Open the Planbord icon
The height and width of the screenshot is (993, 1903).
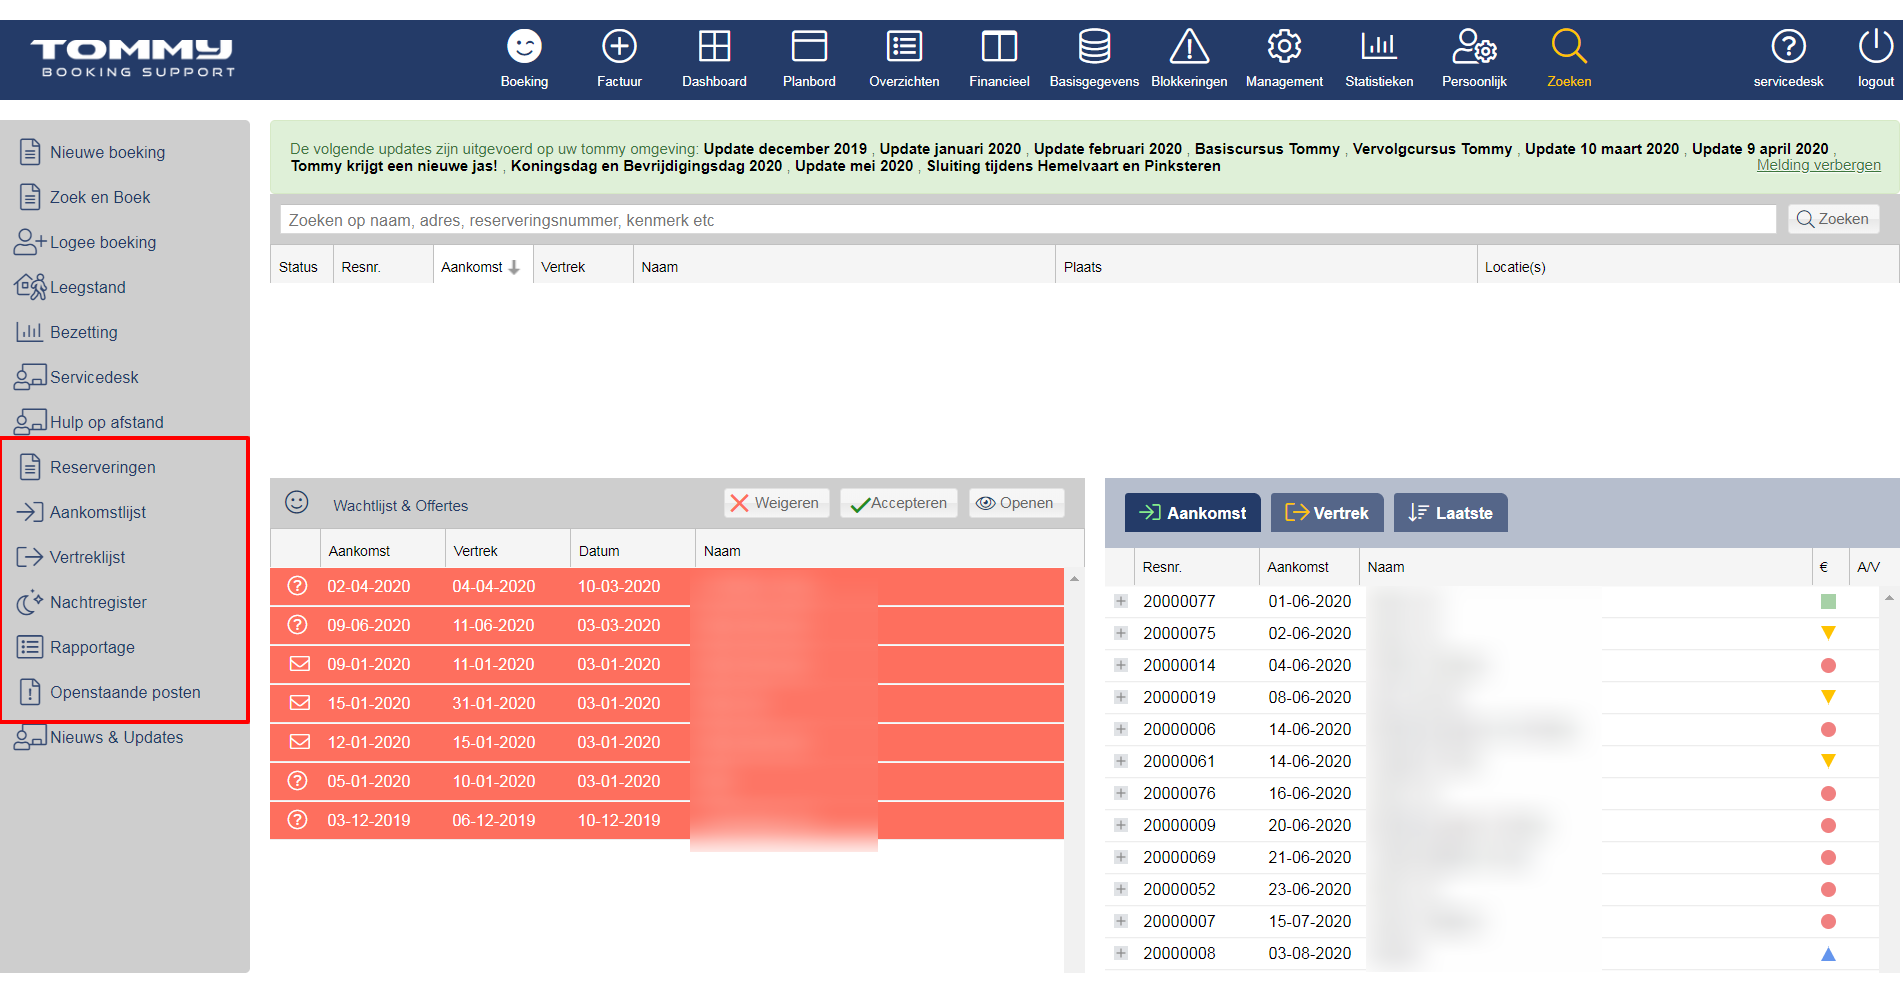(809, 46)
